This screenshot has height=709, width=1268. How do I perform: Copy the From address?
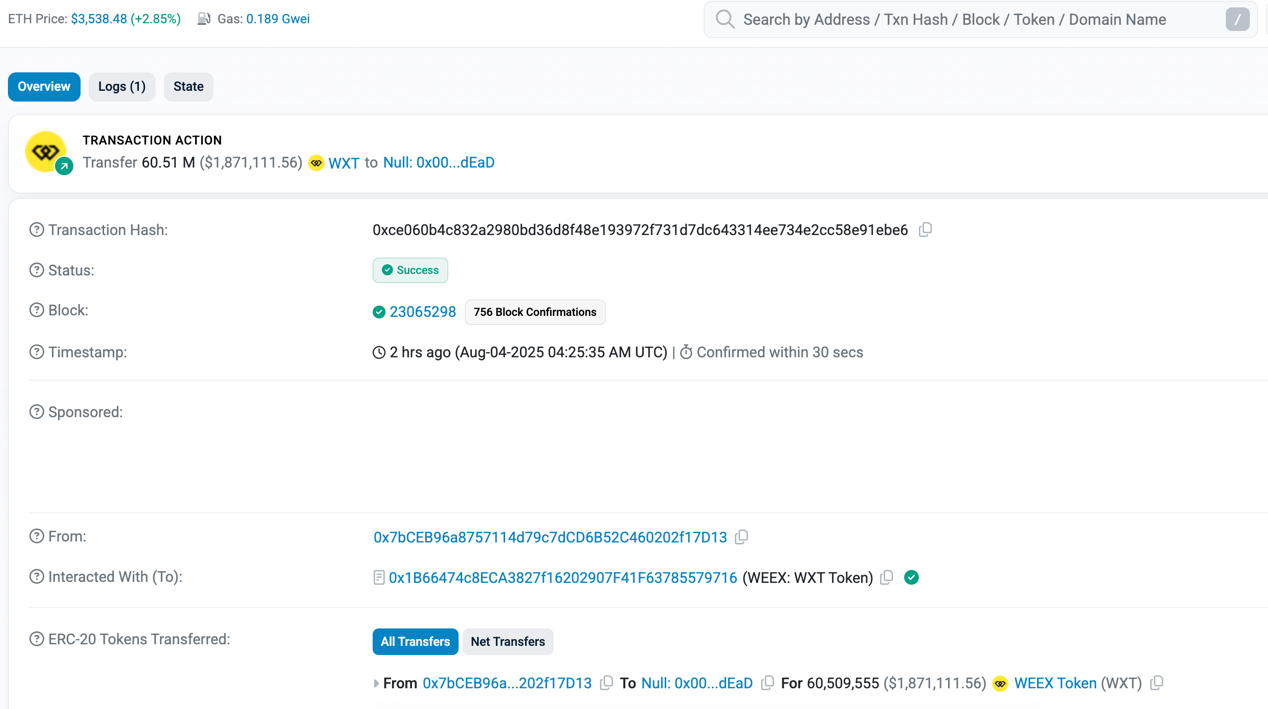tap(741, 537)
